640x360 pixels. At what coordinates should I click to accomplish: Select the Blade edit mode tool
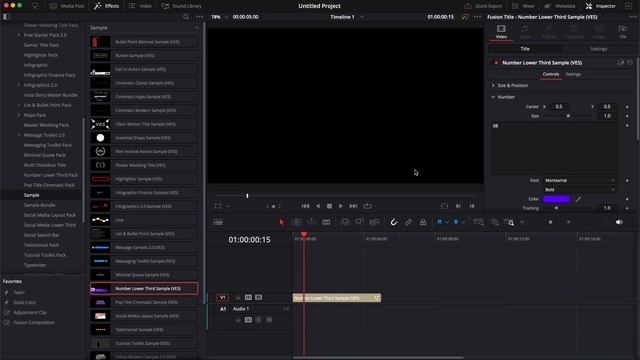pos(326,222)
